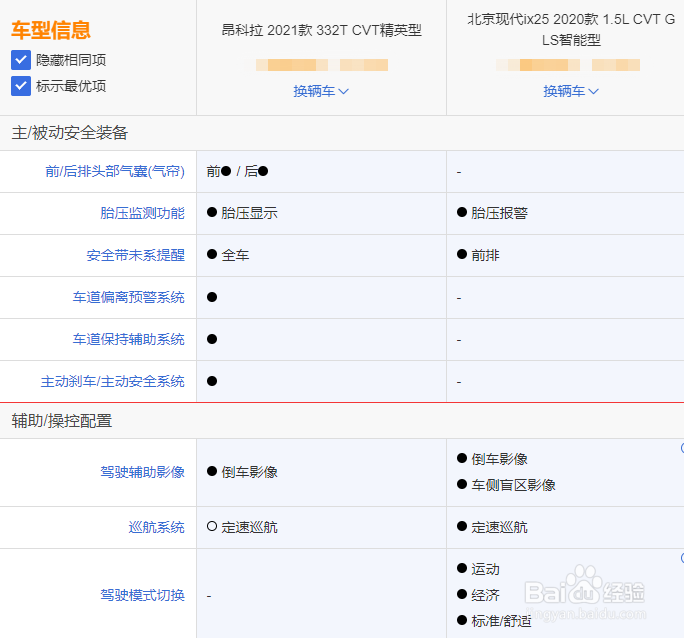Open 巡航系统 link
Viewport: 684px width, 638px height.
[x=157, y=527]
